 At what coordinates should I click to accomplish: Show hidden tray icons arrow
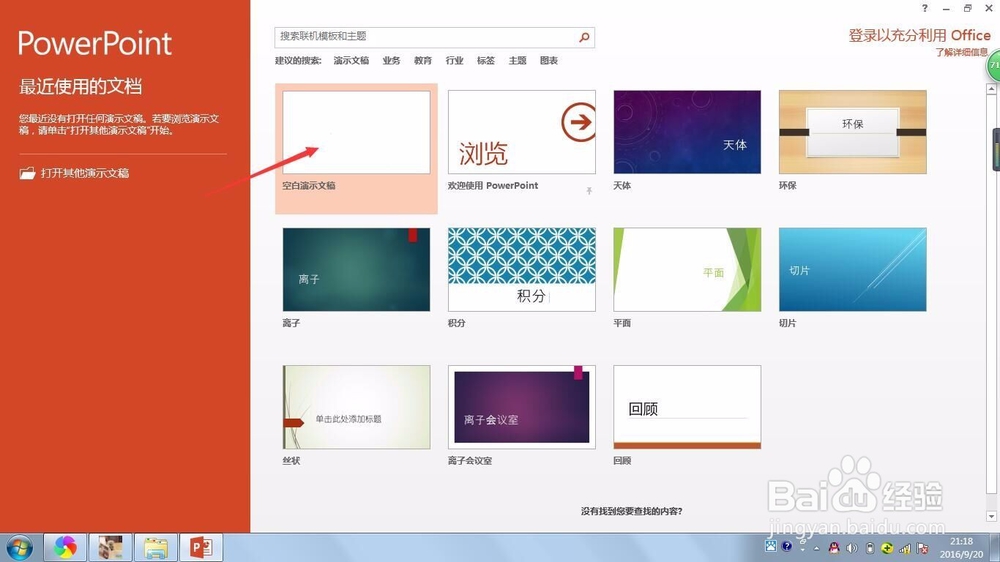point(816,549)
